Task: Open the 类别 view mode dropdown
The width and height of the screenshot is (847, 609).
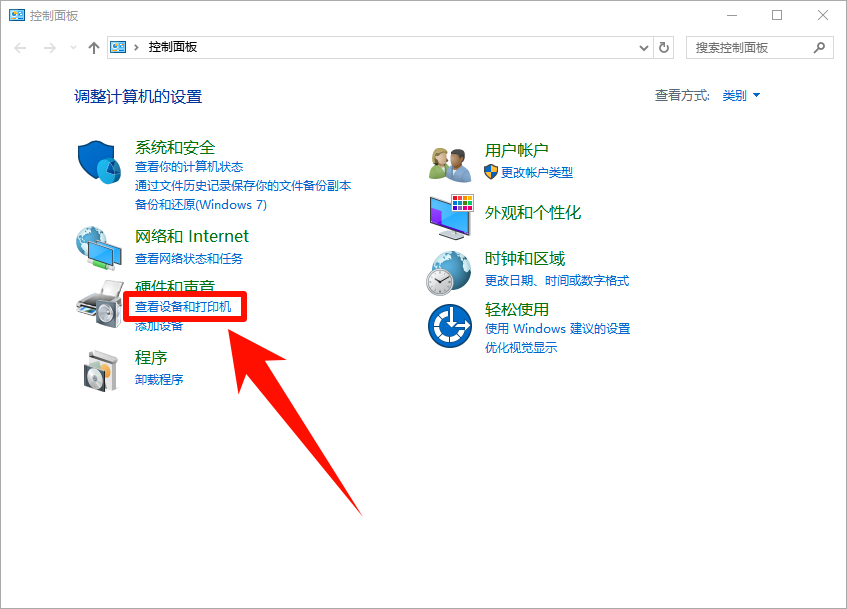Action: click(x=737, y=95)
